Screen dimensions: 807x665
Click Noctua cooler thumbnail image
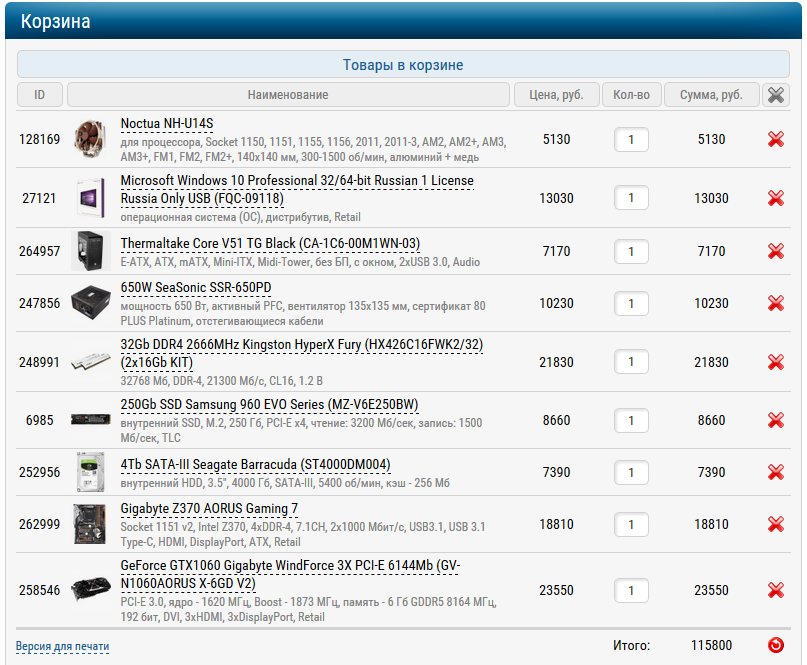coord(91,139)
